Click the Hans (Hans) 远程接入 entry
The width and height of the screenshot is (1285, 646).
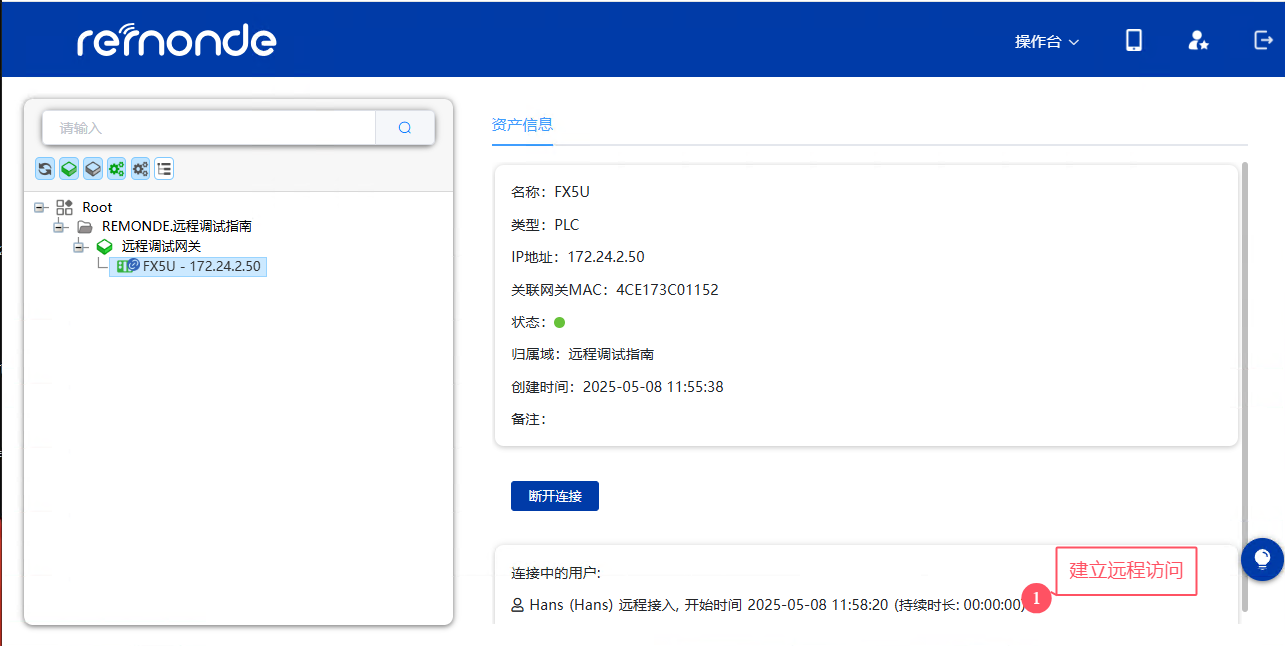pos(768,605)
